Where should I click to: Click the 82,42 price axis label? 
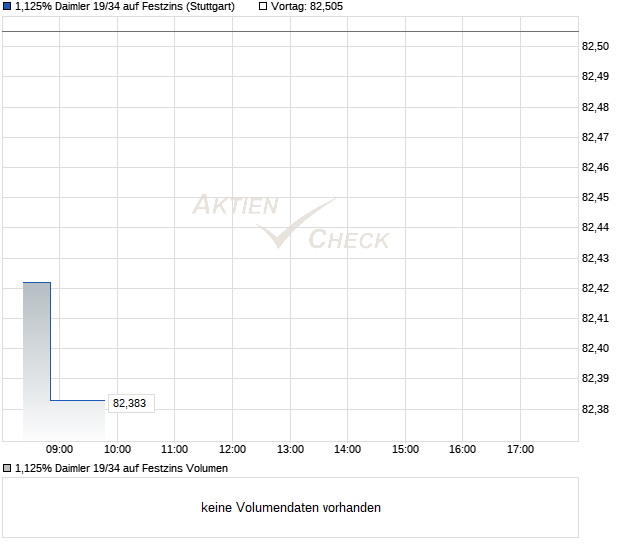[595, 288]
